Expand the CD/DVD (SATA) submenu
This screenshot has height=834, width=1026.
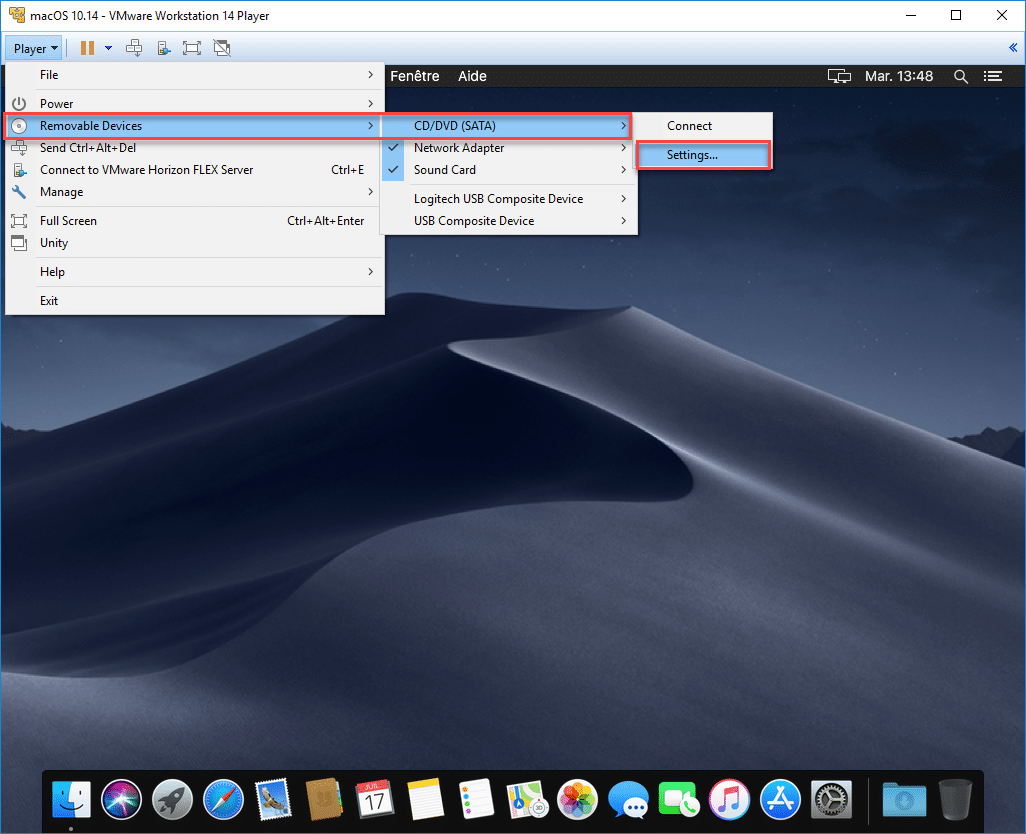coord(508,126)
